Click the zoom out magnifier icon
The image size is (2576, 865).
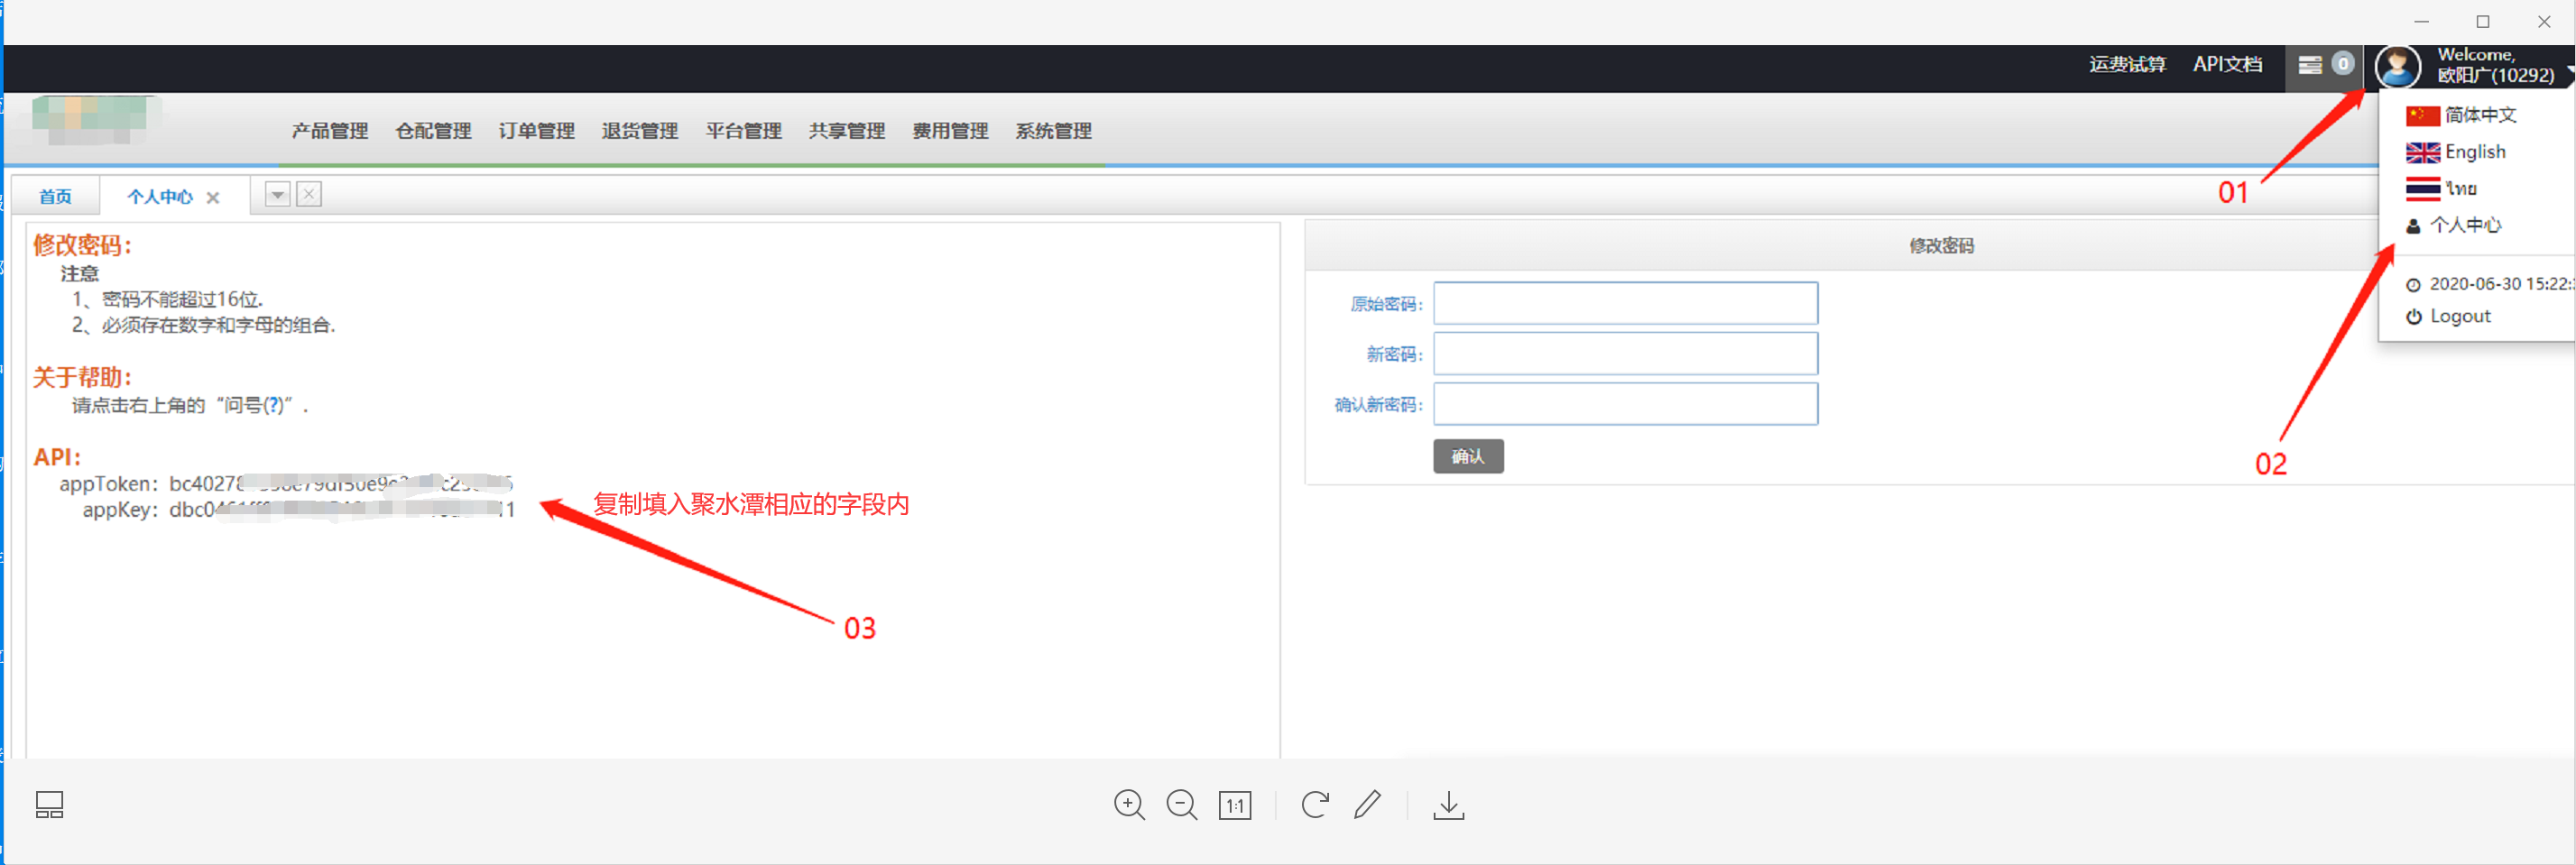(1181, 805)
